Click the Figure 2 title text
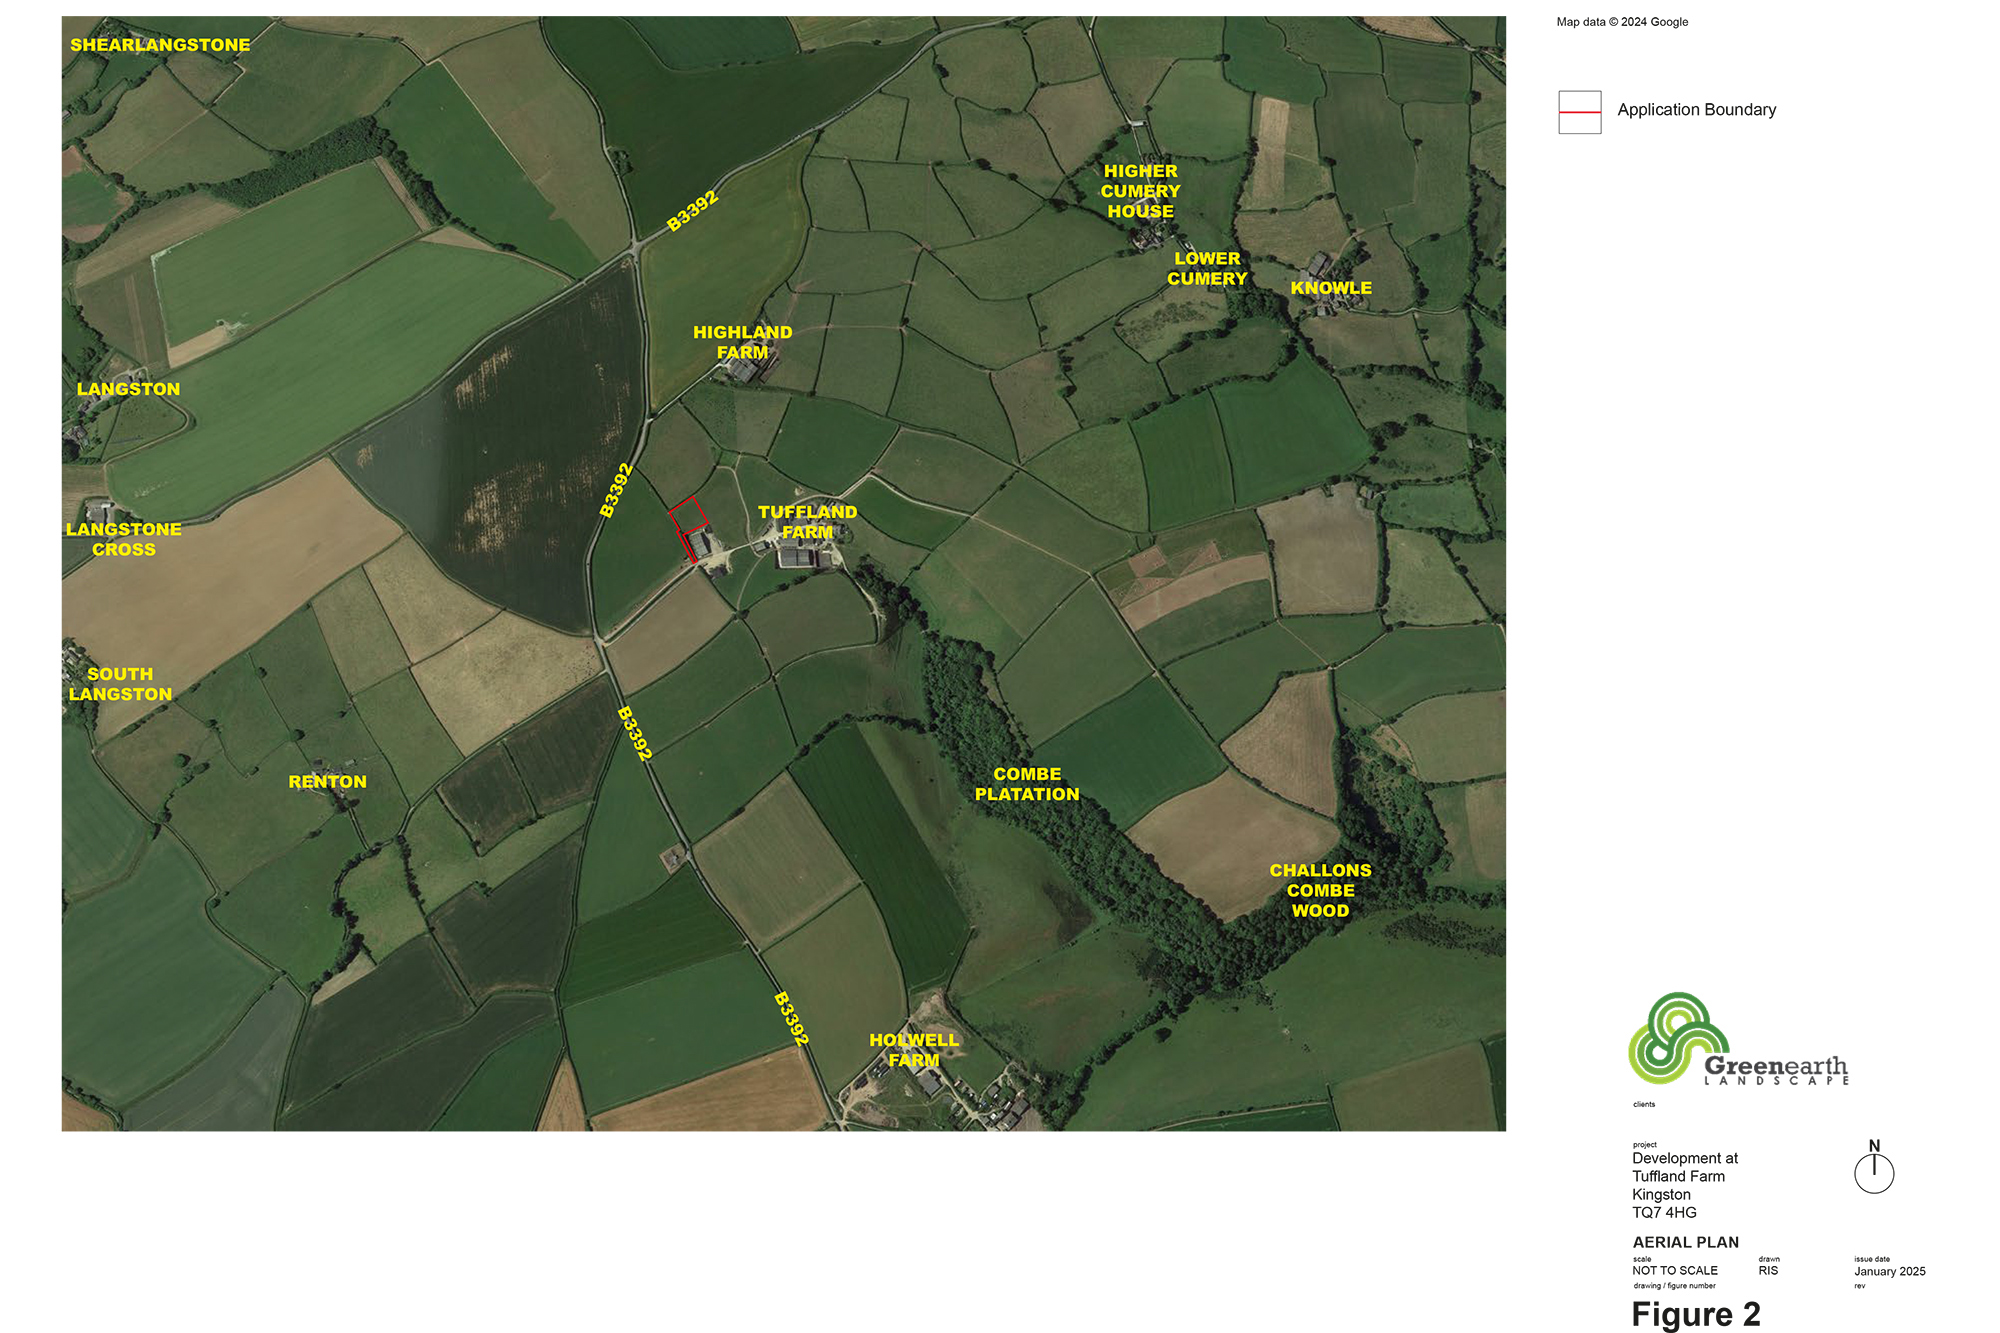The height and width of the screenshot is (1333, 2000). pos(1695,1314)
